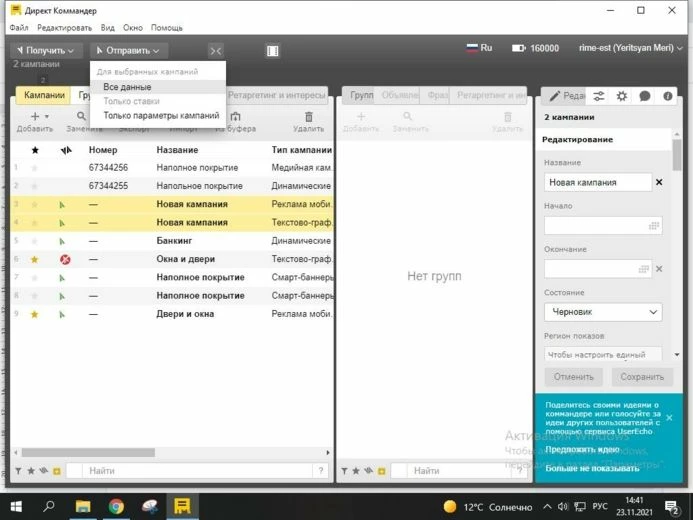
Task: Open the Редактирование pencil tab
Action: coord(564,95)
